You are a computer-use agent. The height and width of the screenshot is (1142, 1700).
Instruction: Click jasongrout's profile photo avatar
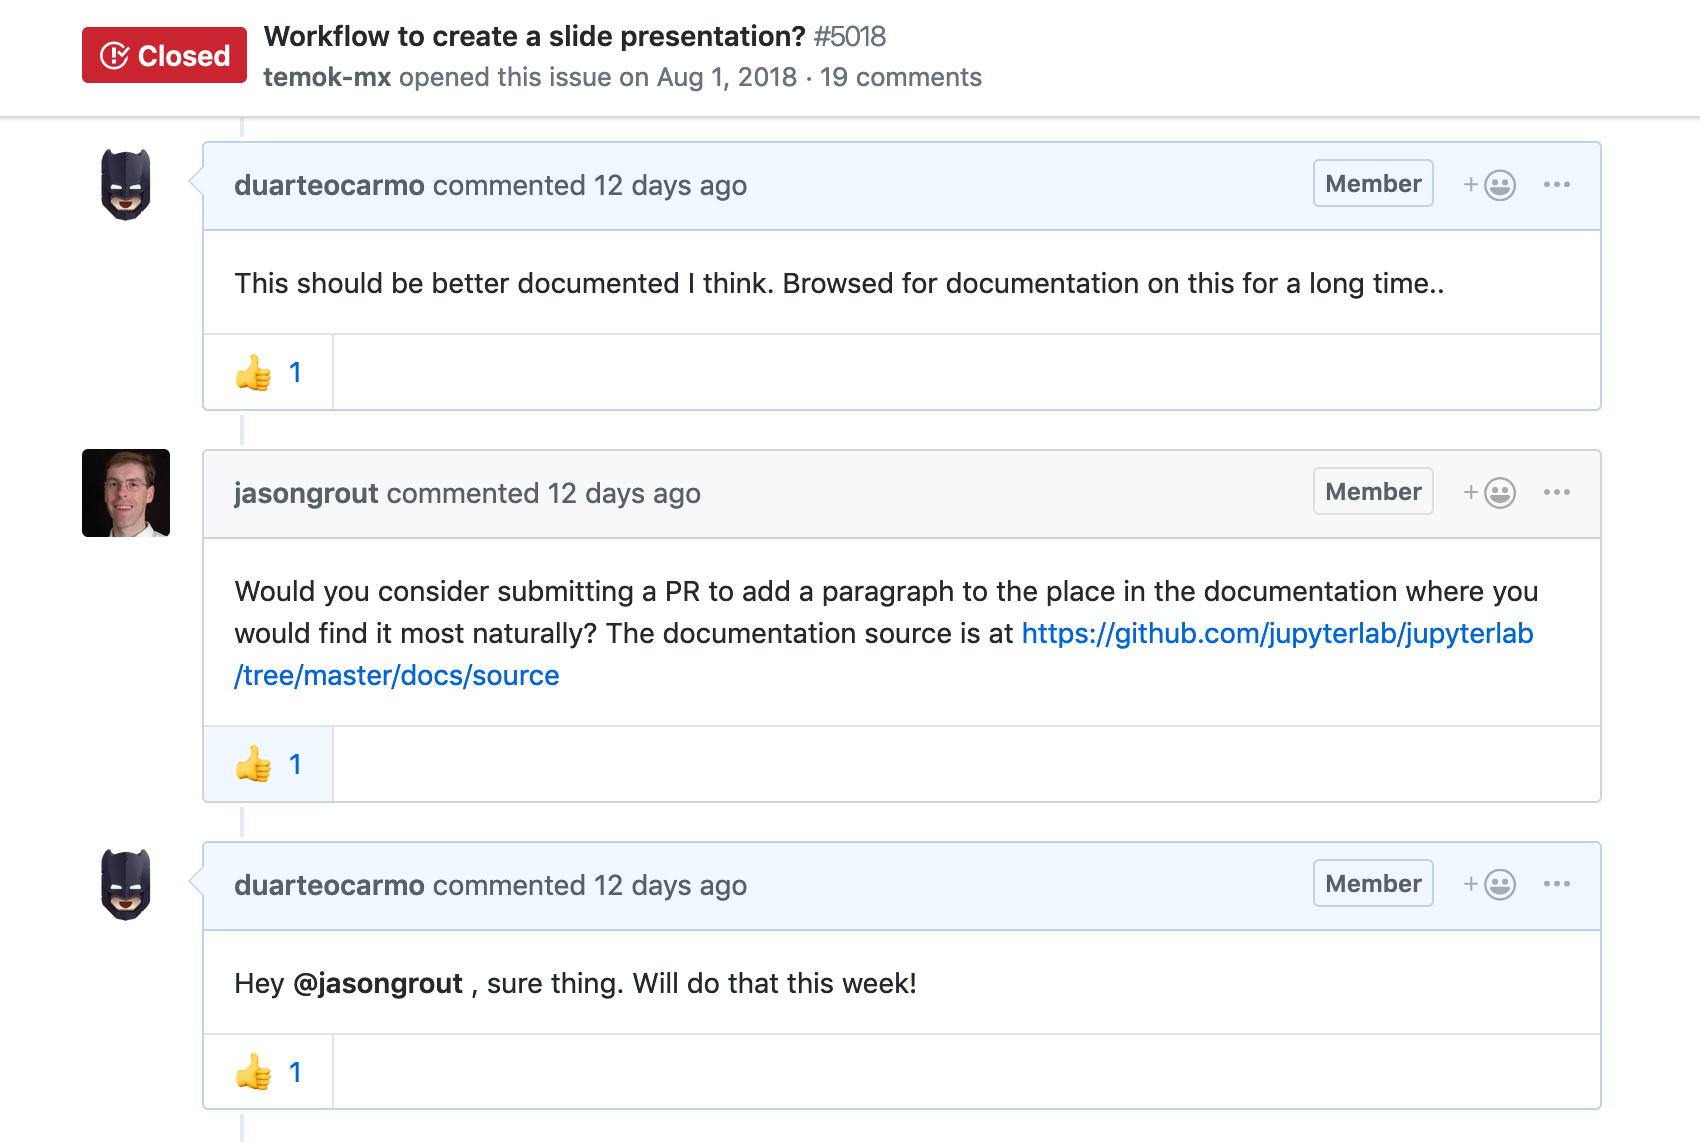point(126,493)
